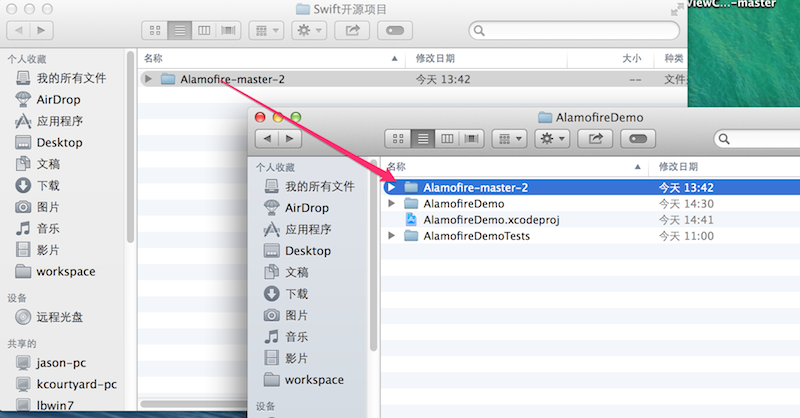Sort by 种类 in Swift开源项目 window
The image size is (800, 418).
[x=671, y=59]
